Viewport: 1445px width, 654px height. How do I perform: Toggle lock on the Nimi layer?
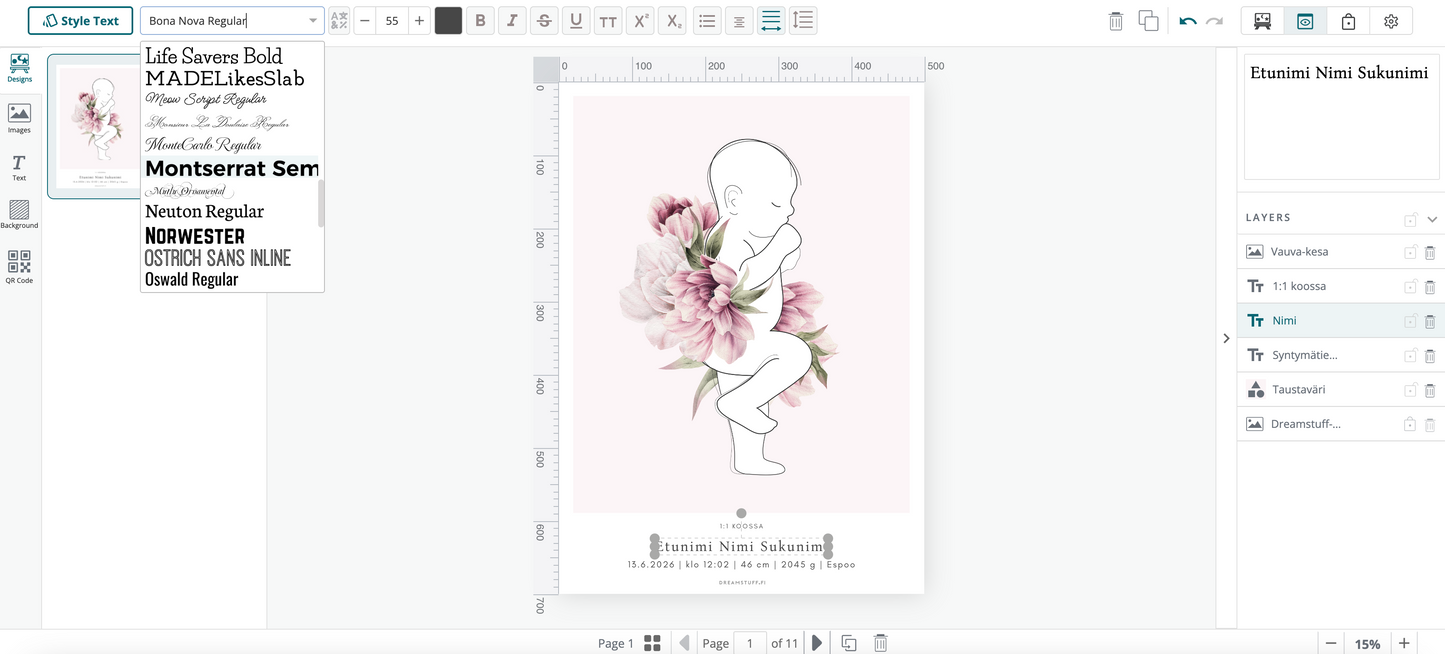tap(1410, 321)
